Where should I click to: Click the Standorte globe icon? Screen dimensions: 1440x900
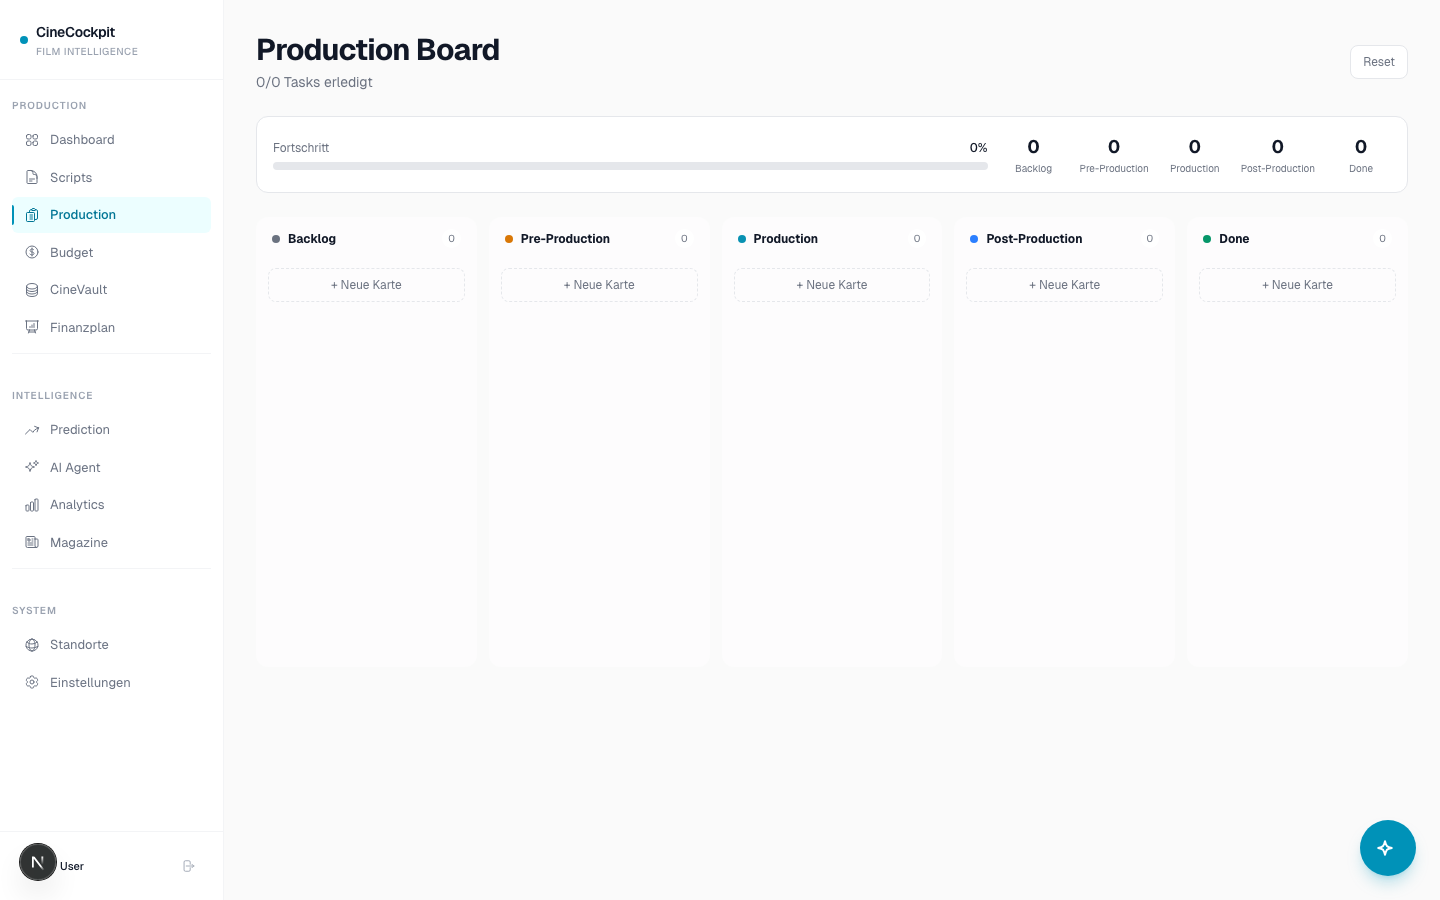pos(31,645)
